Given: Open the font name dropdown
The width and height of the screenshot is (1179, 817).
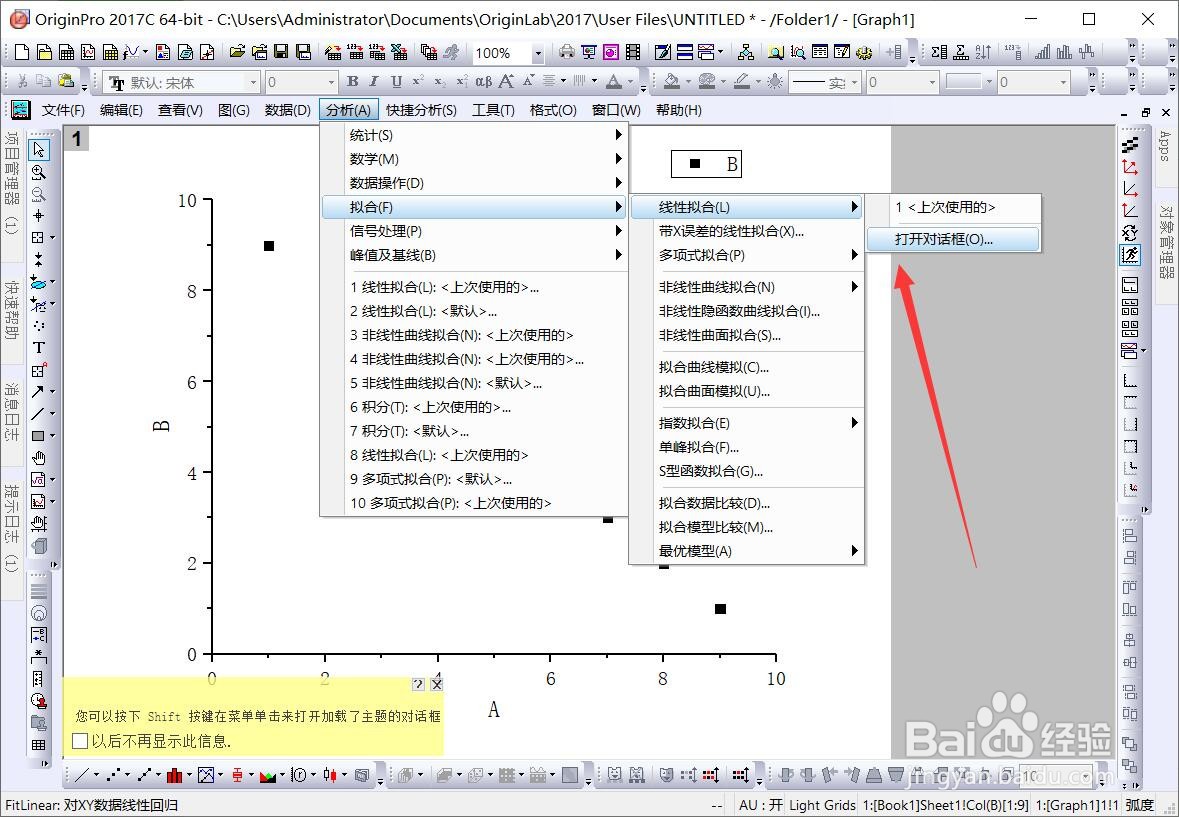Looking at the screenshot, I should coord(253,82).
